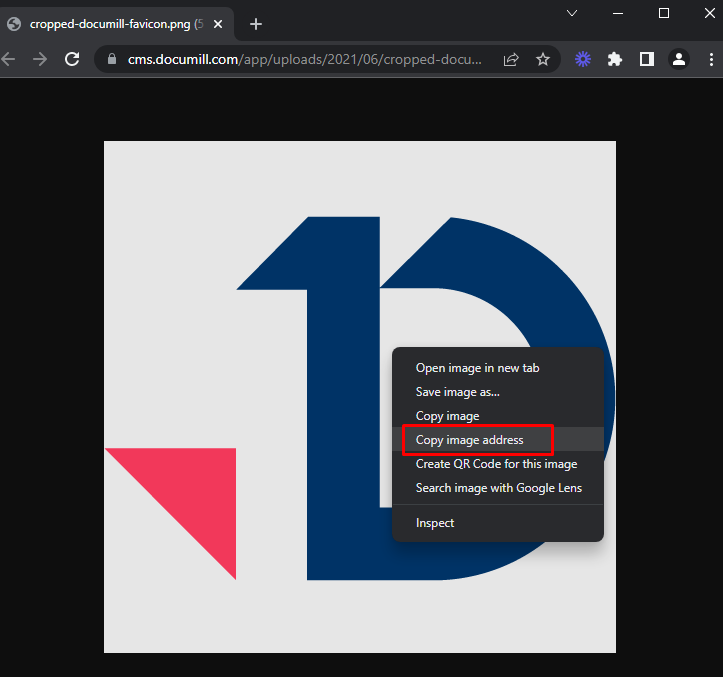Open the user profile avatar

(x=679, y=59)
